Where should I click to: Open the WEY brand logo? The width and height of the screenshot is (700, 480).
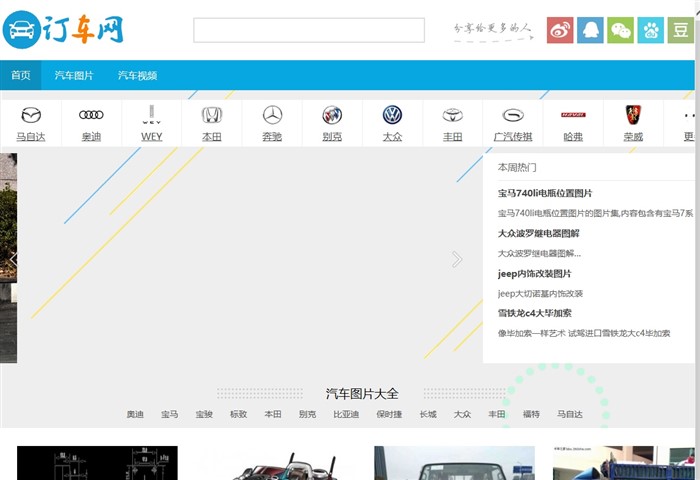coord(151,115)
